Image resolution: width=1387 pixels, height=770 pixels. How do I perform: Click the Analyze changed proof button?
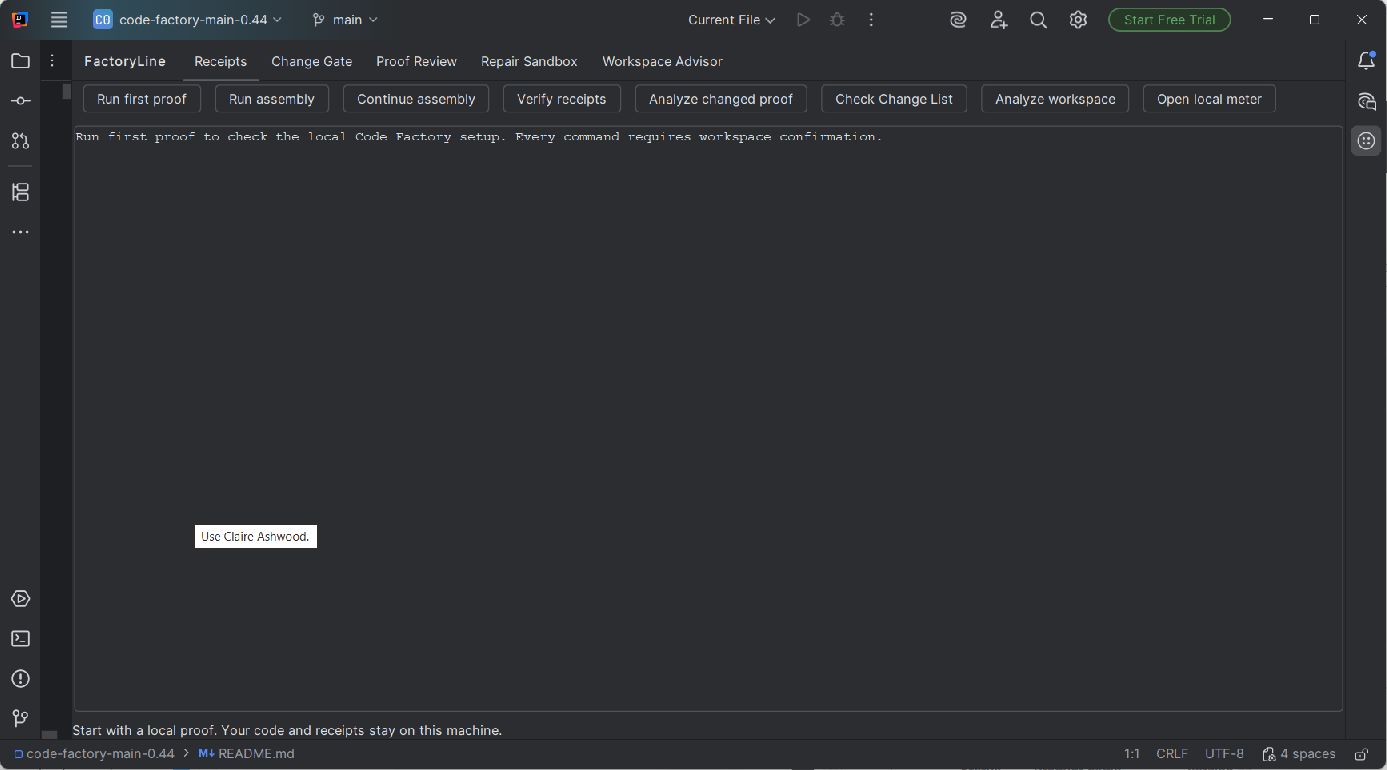721,99
